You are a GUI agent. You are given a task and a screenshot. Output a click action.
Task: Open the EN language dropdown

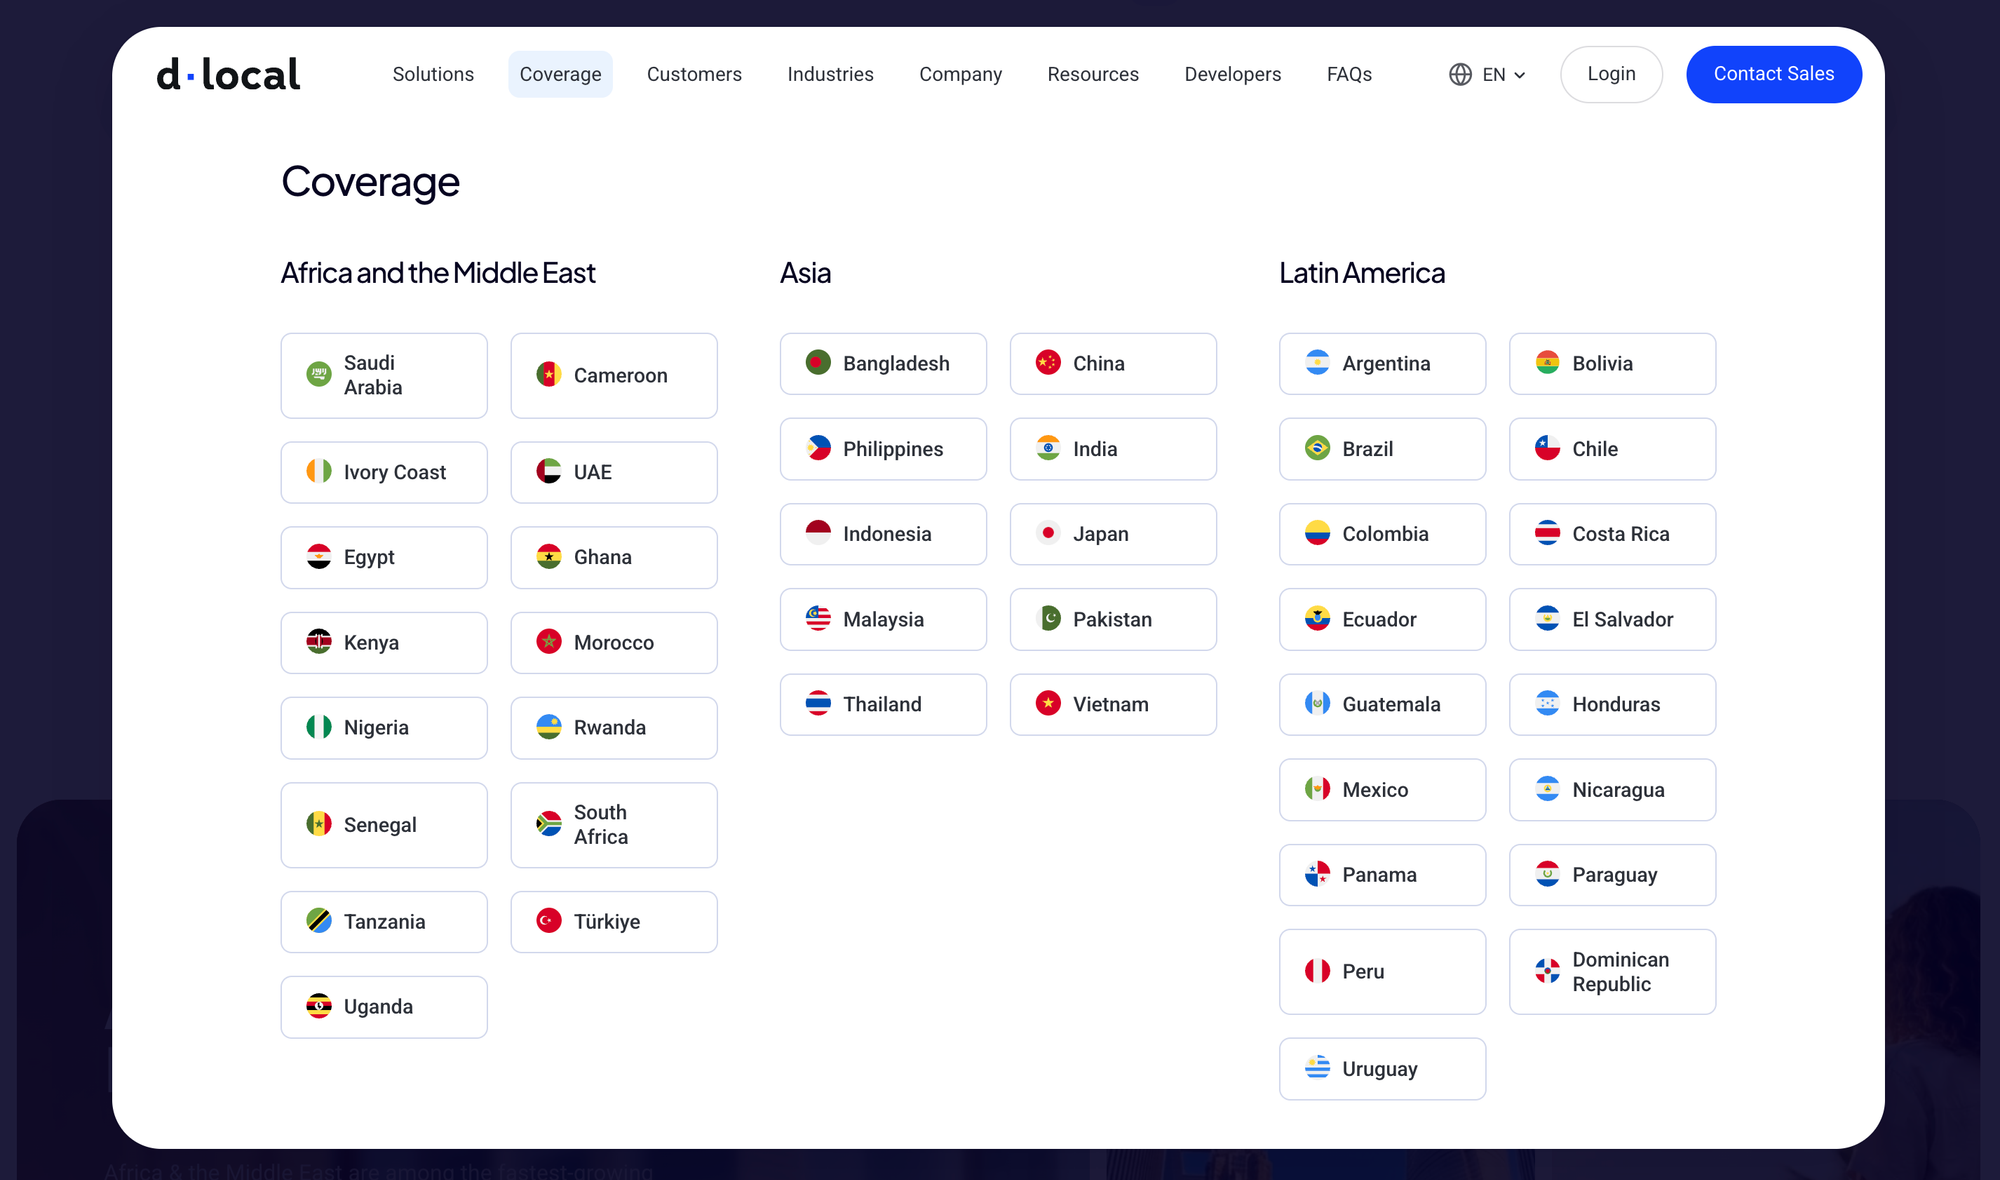[x=1488, y=74]
